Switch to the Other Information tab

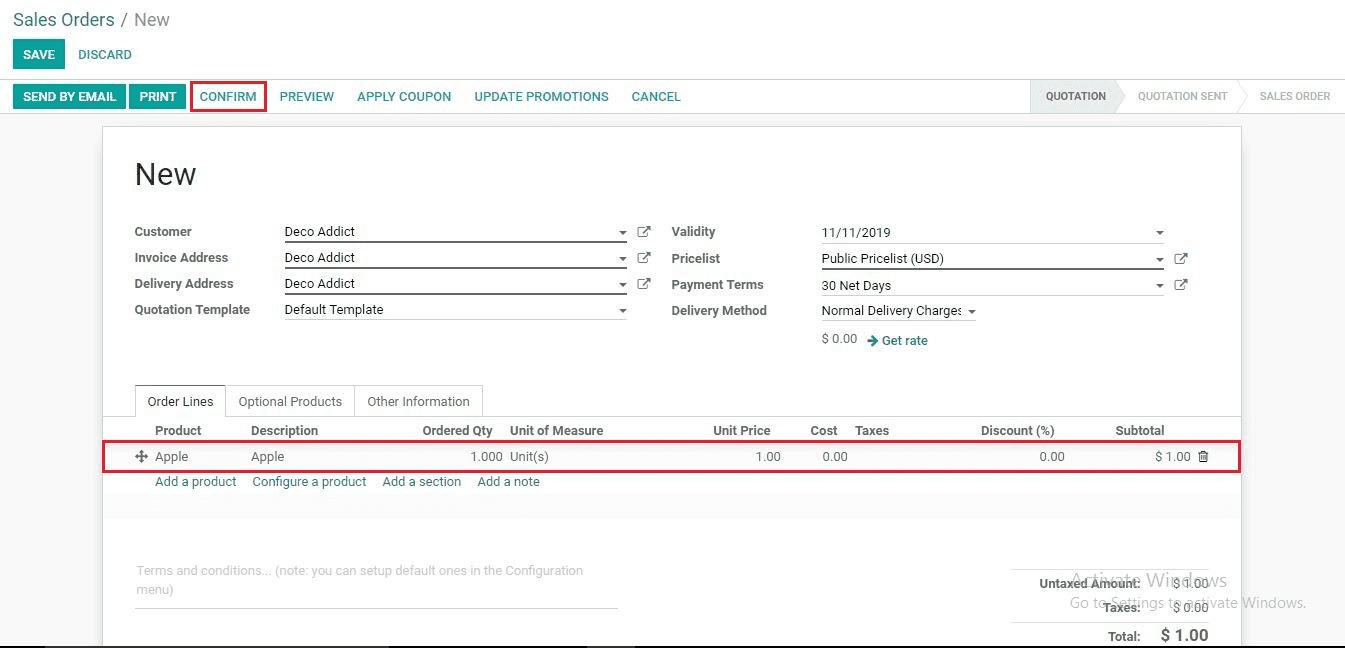coord(418,402)
